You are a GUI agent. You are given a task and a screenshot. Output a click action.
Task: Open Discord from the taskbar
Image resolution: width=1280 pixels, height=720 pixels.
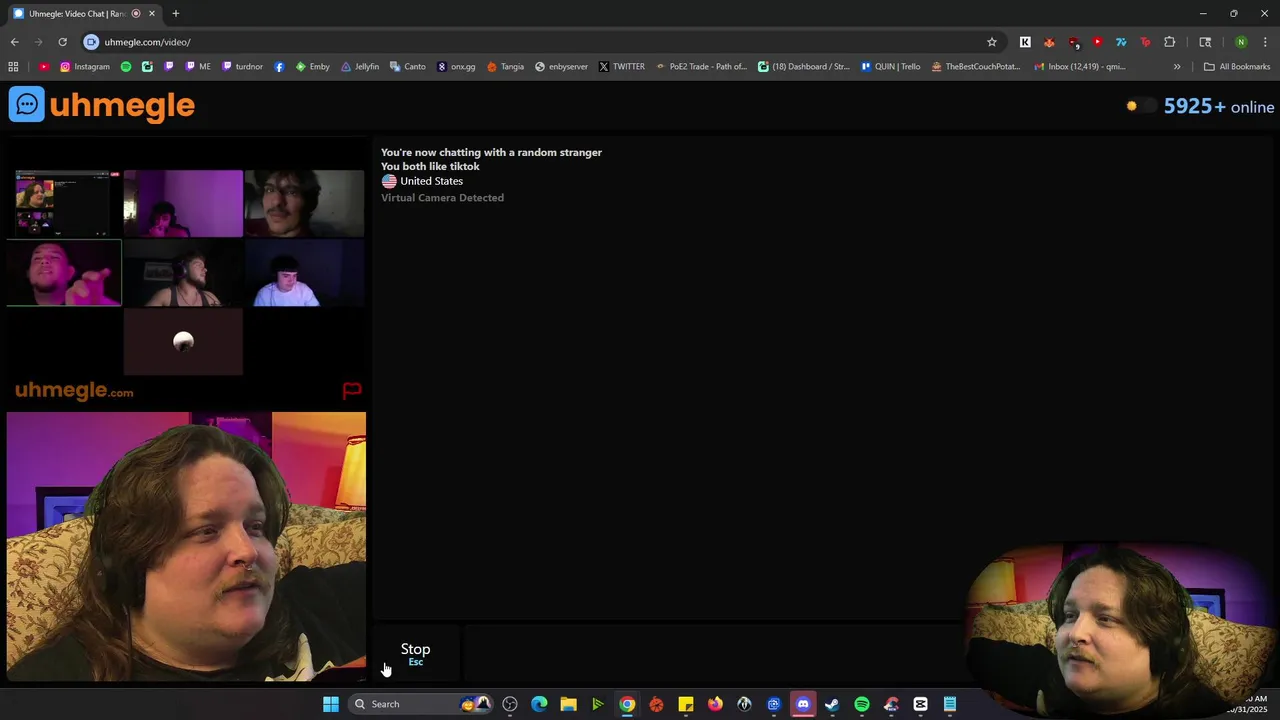(x=803, y=704)
